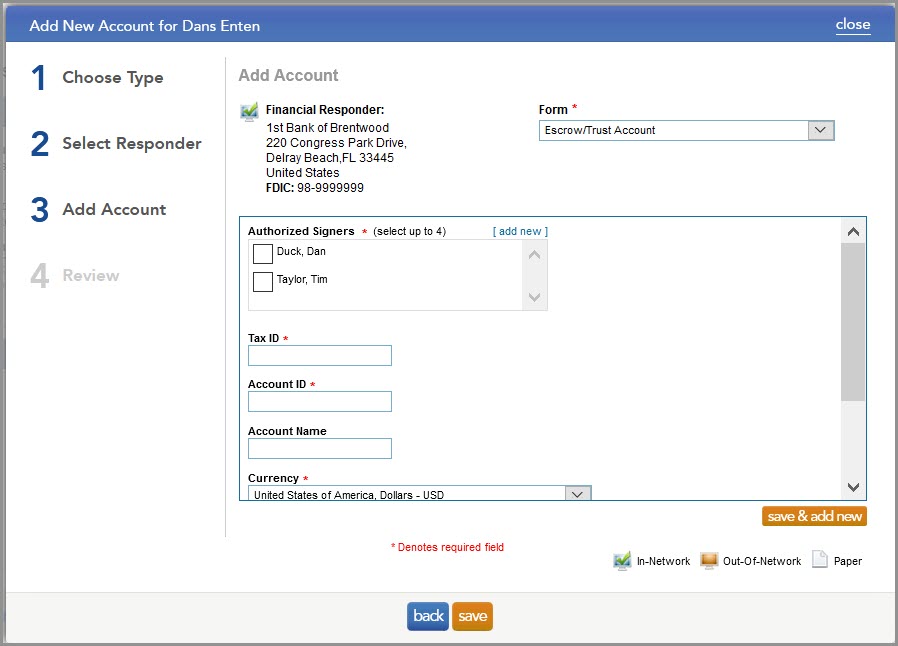Click the save button

471,616
